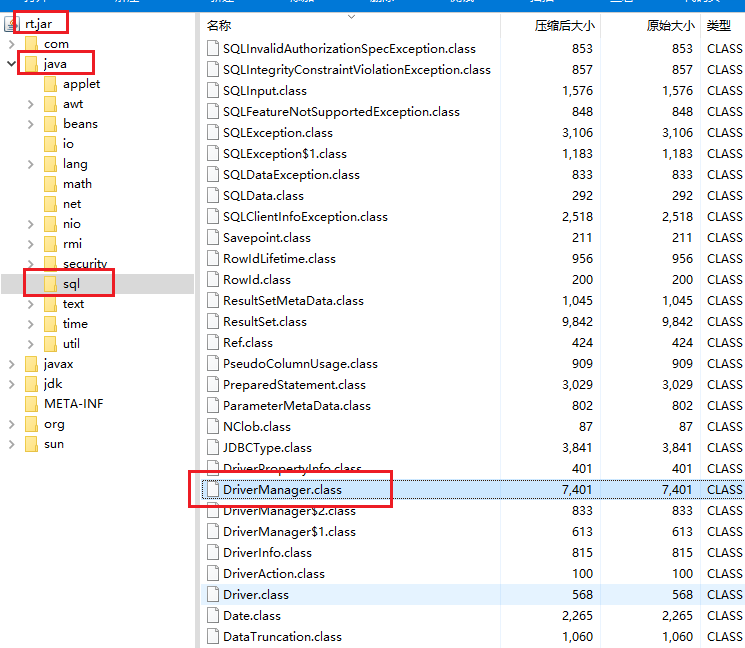Click file icon of DataTruncation.class
Screen dimensions: 745x648
click(213, 637)
